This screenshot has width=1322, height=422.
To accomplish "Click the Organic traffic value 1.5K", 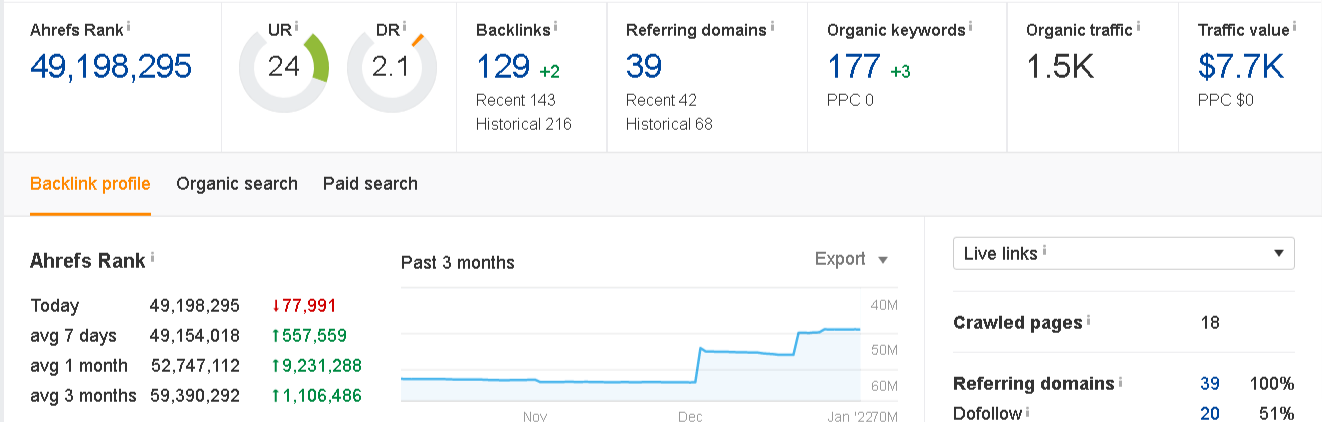I will (1061, 67).
